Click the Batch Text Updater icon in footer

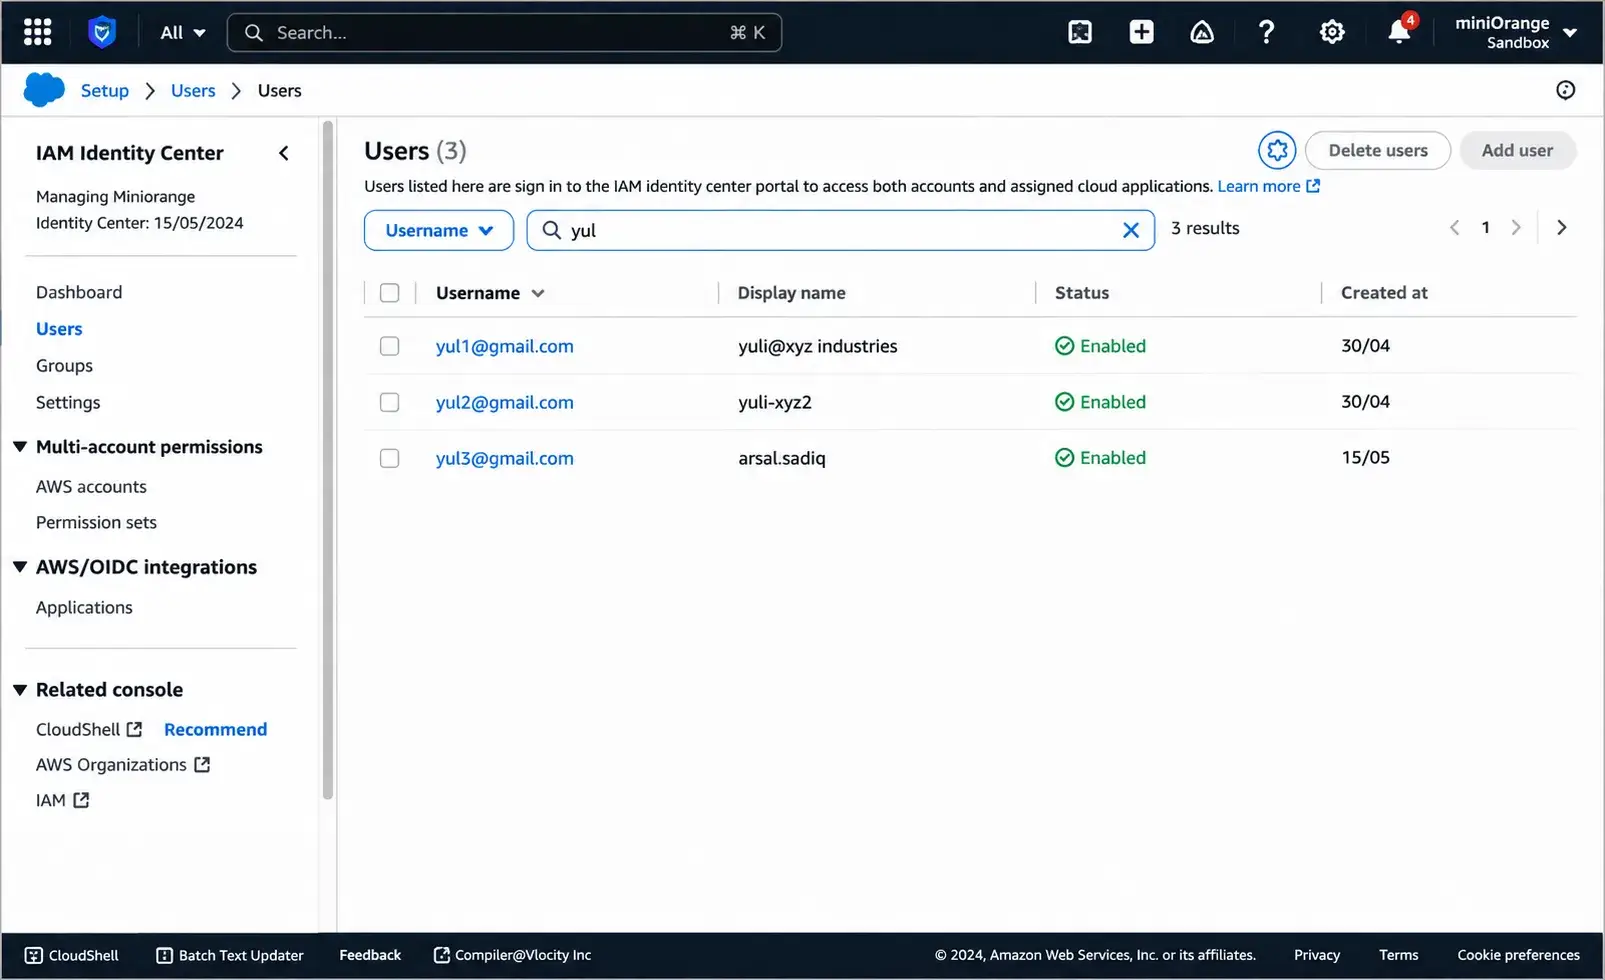pos(165,955)
